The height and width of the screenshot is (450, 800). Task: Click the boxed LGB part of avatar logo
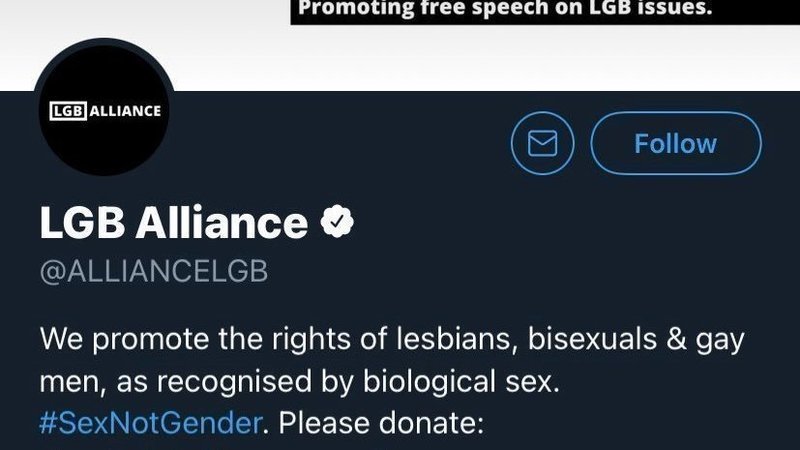click(x=68, y=111)
